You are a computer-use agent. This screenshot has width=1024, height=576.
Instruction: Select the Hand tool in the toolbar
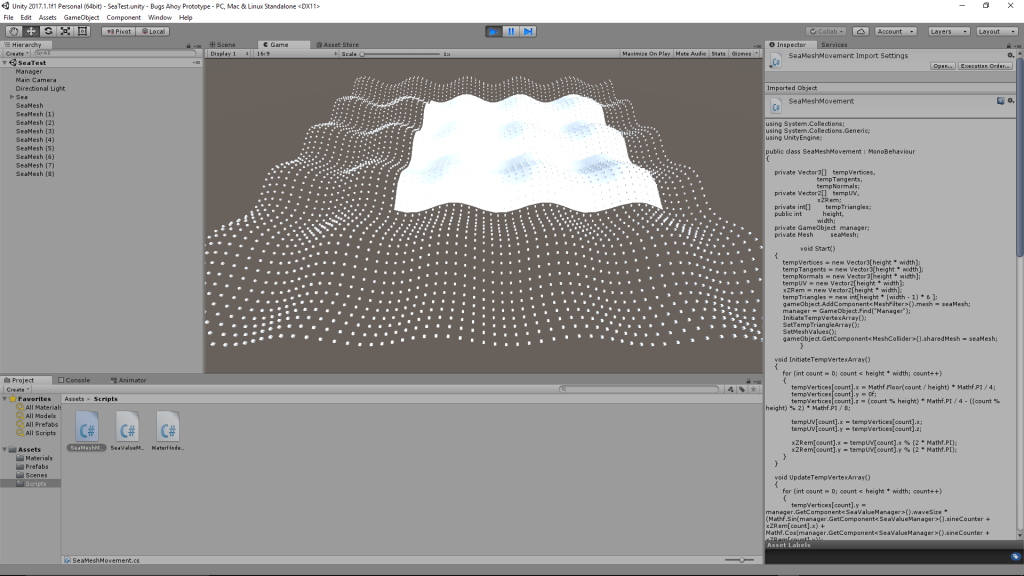click(x=14, y=31)
